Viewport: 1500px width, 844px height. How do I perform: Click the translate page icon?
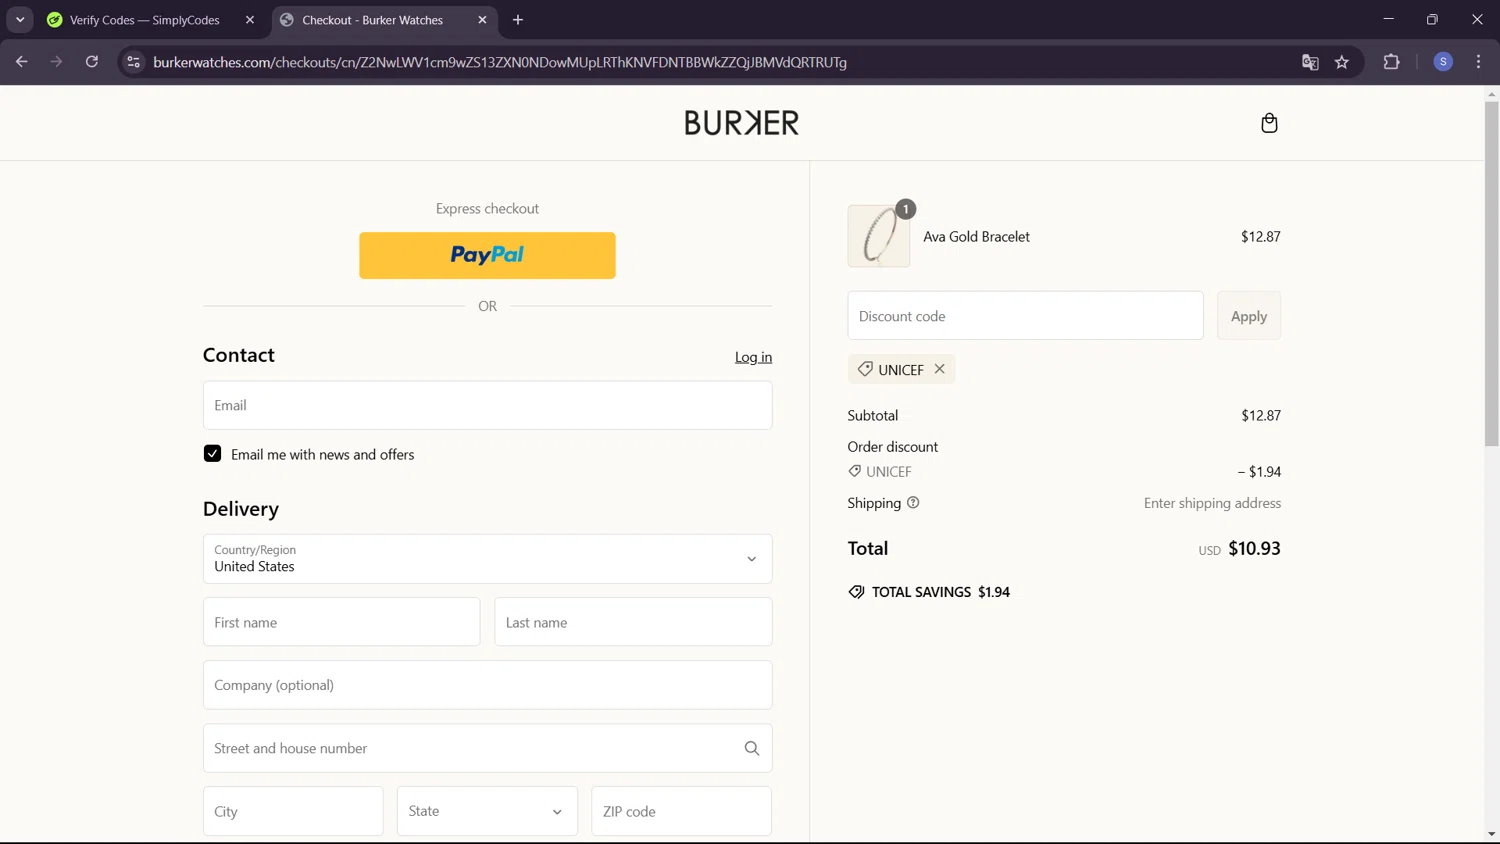tap(1310, 62)
